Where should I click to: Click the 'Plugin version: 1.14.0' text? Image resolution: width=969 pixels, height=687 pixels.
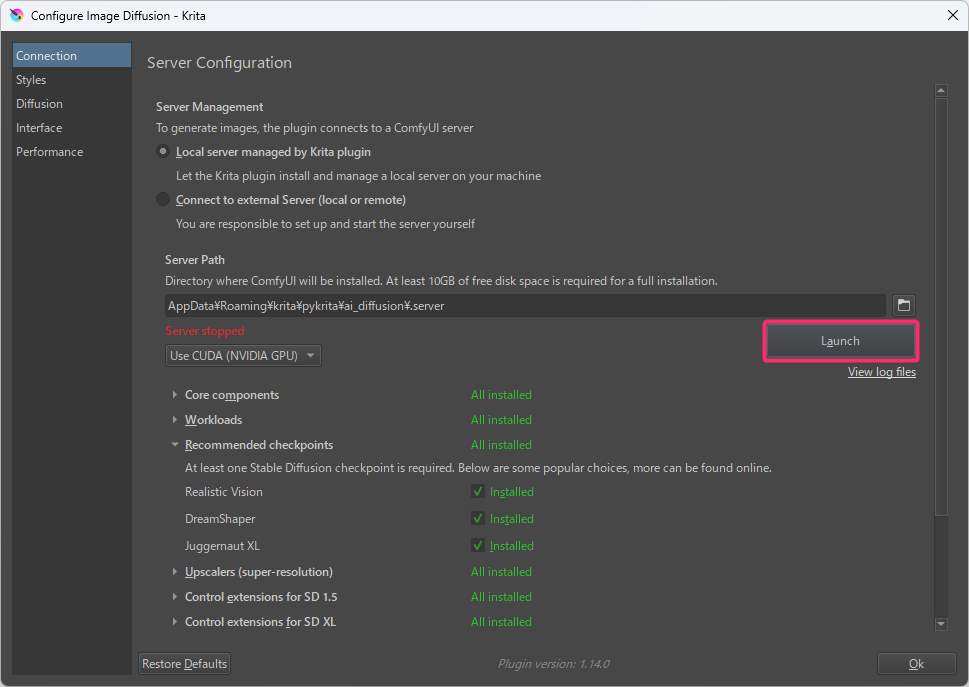[554, 664]
